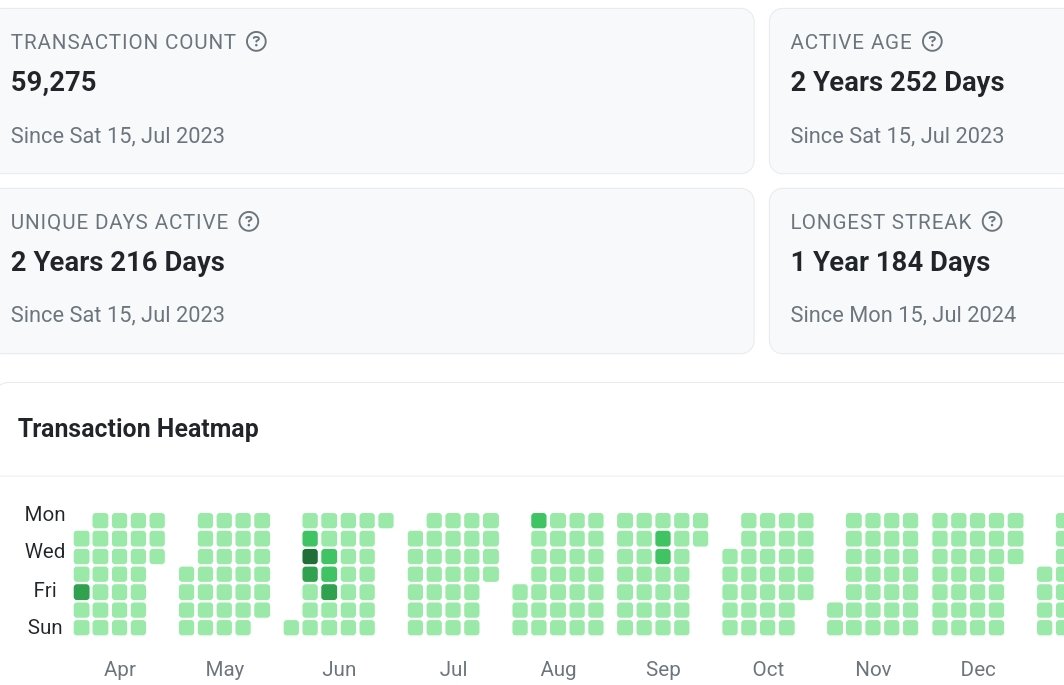Show the Longest Streak help icon

point(992,222)
